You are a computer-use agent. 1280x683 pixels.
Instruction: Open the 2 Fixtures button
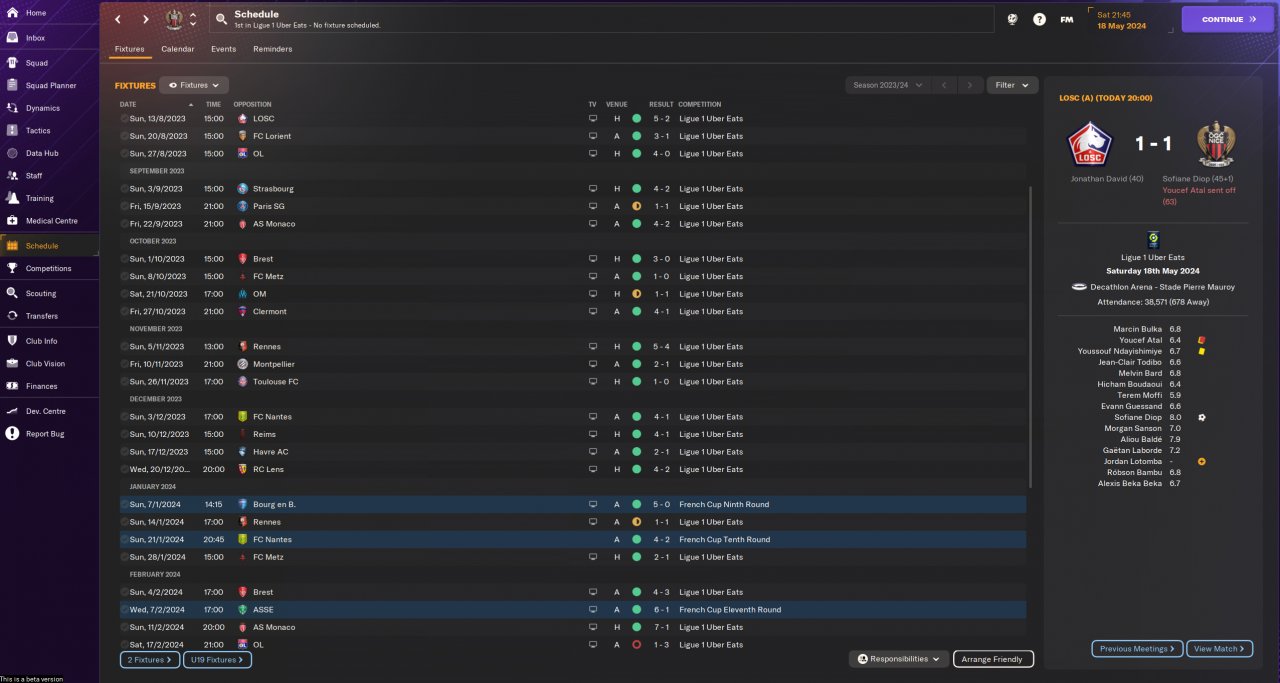coord(150,660)
